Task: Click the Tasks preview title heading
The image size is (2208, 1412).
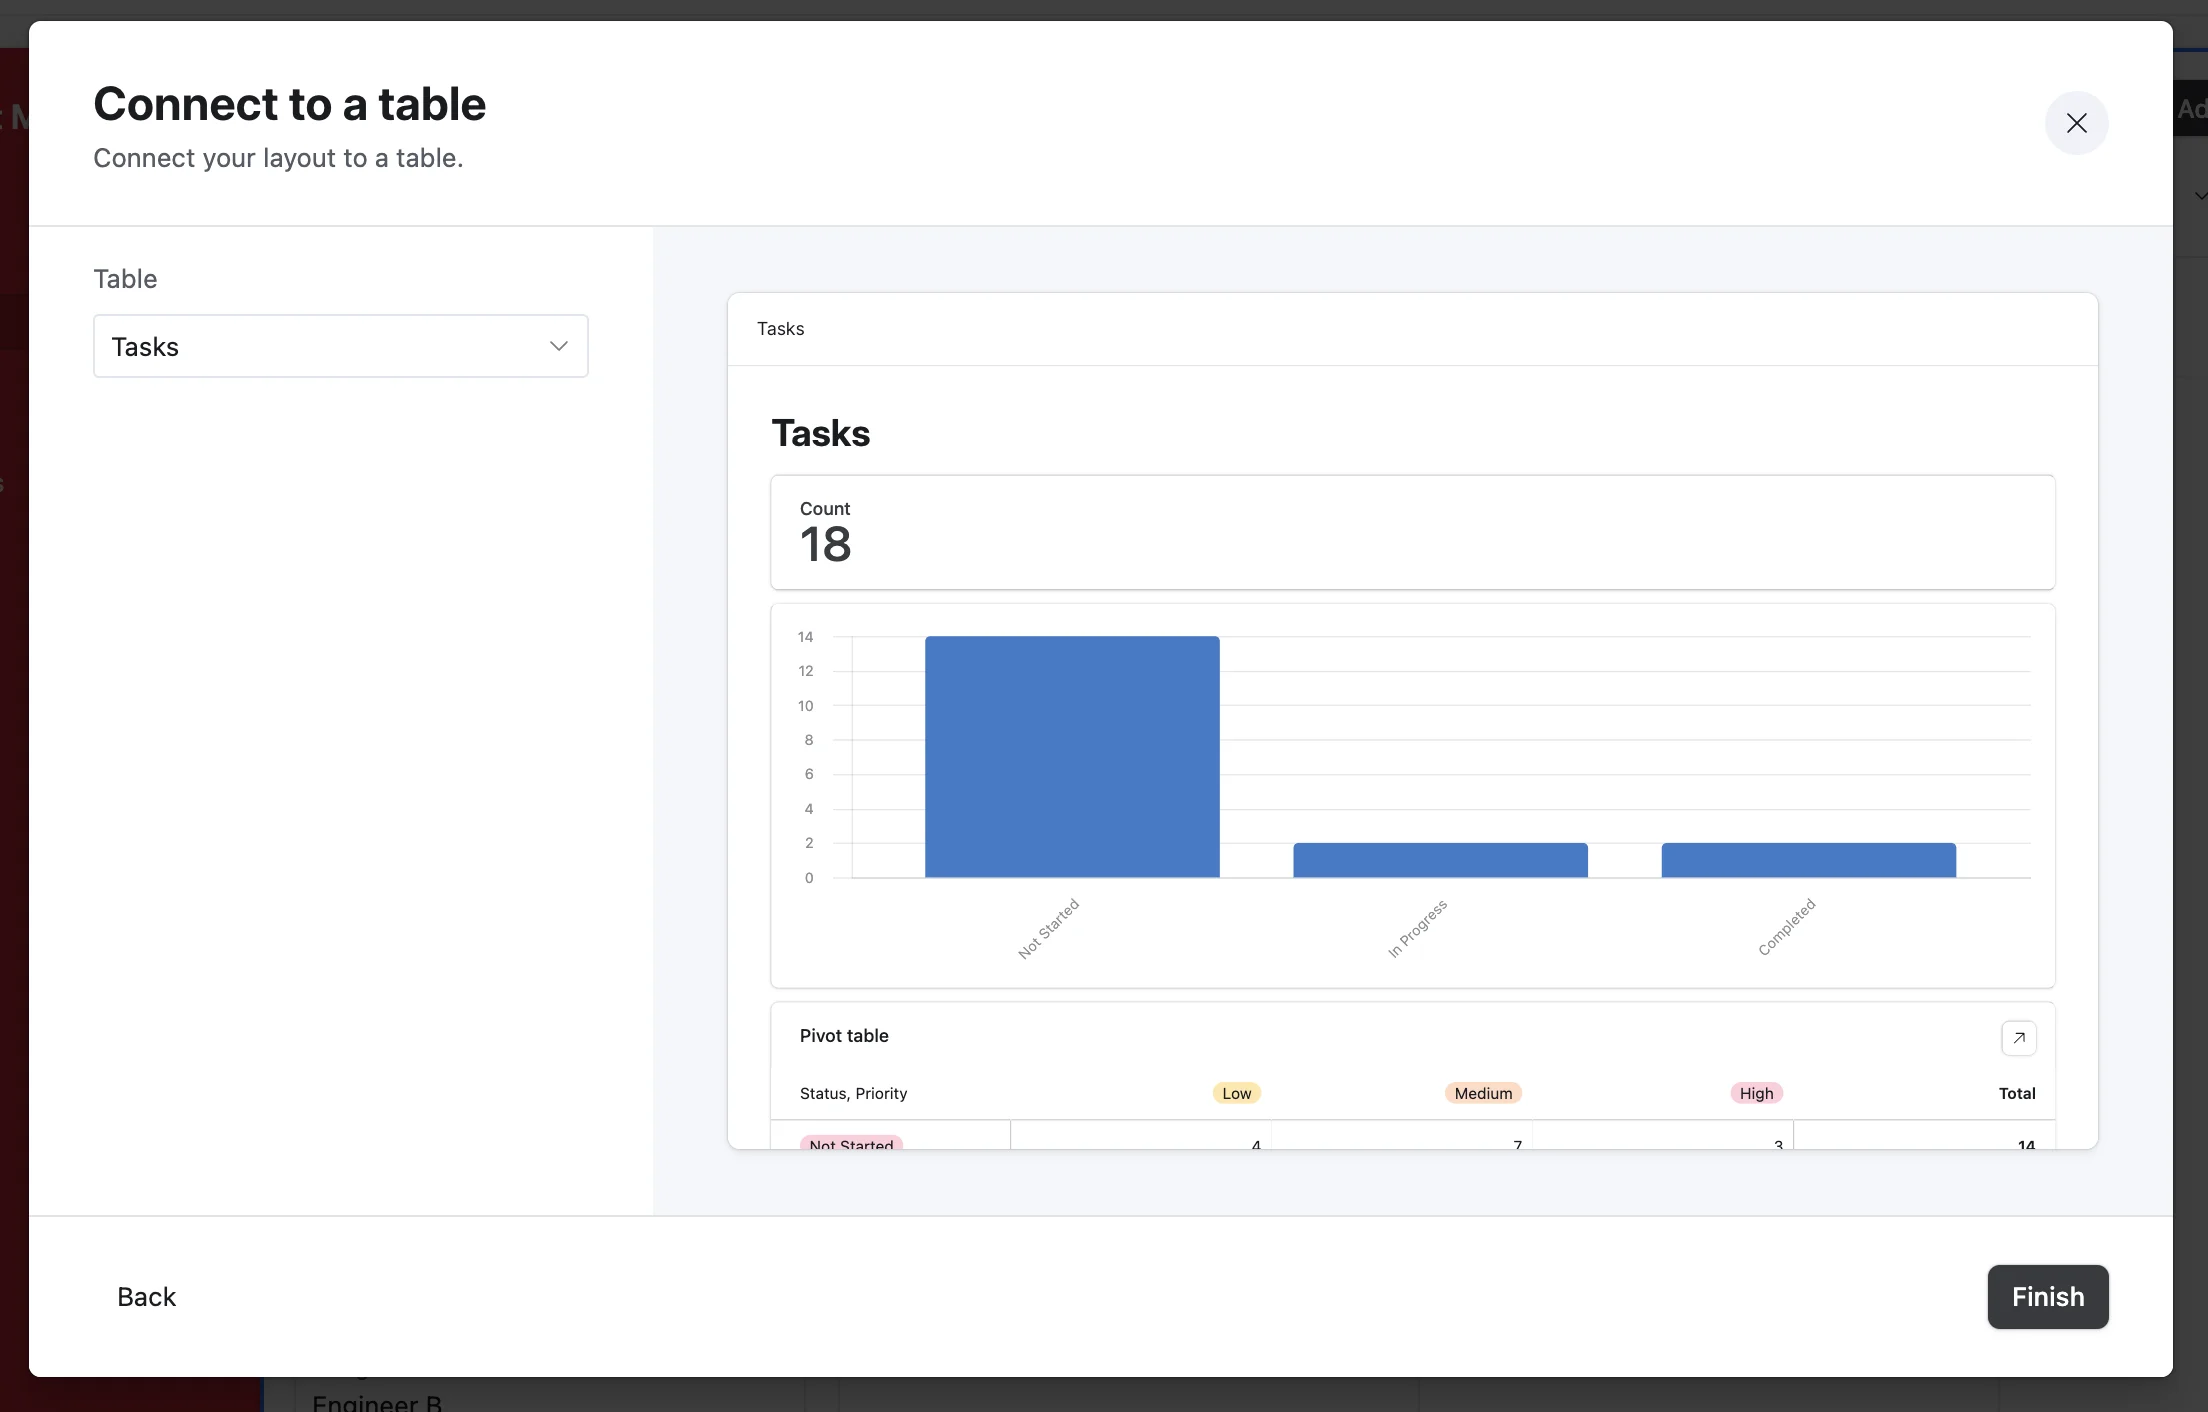Action: coord(820,433)
